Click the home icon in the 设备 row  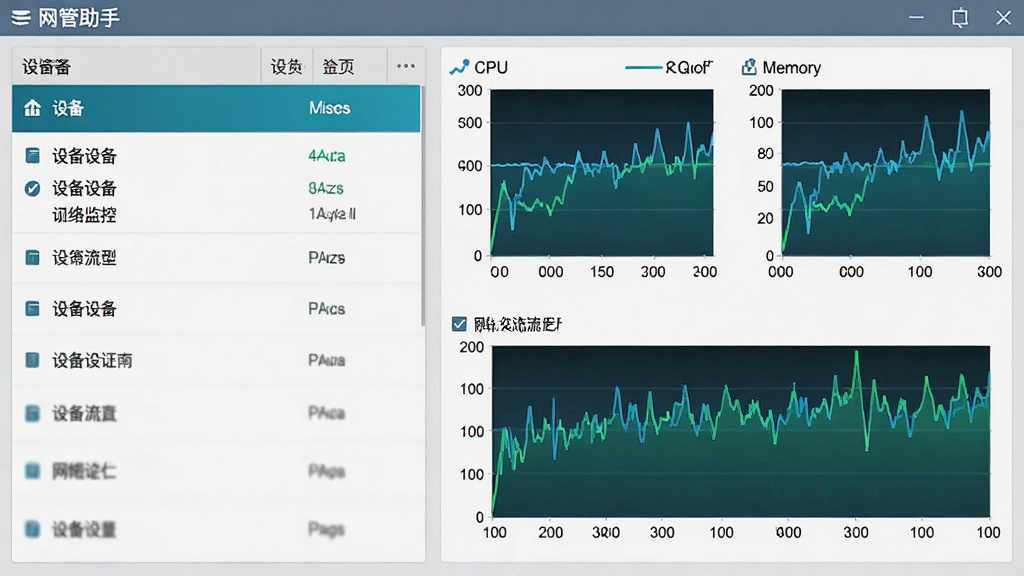point(32,108)
